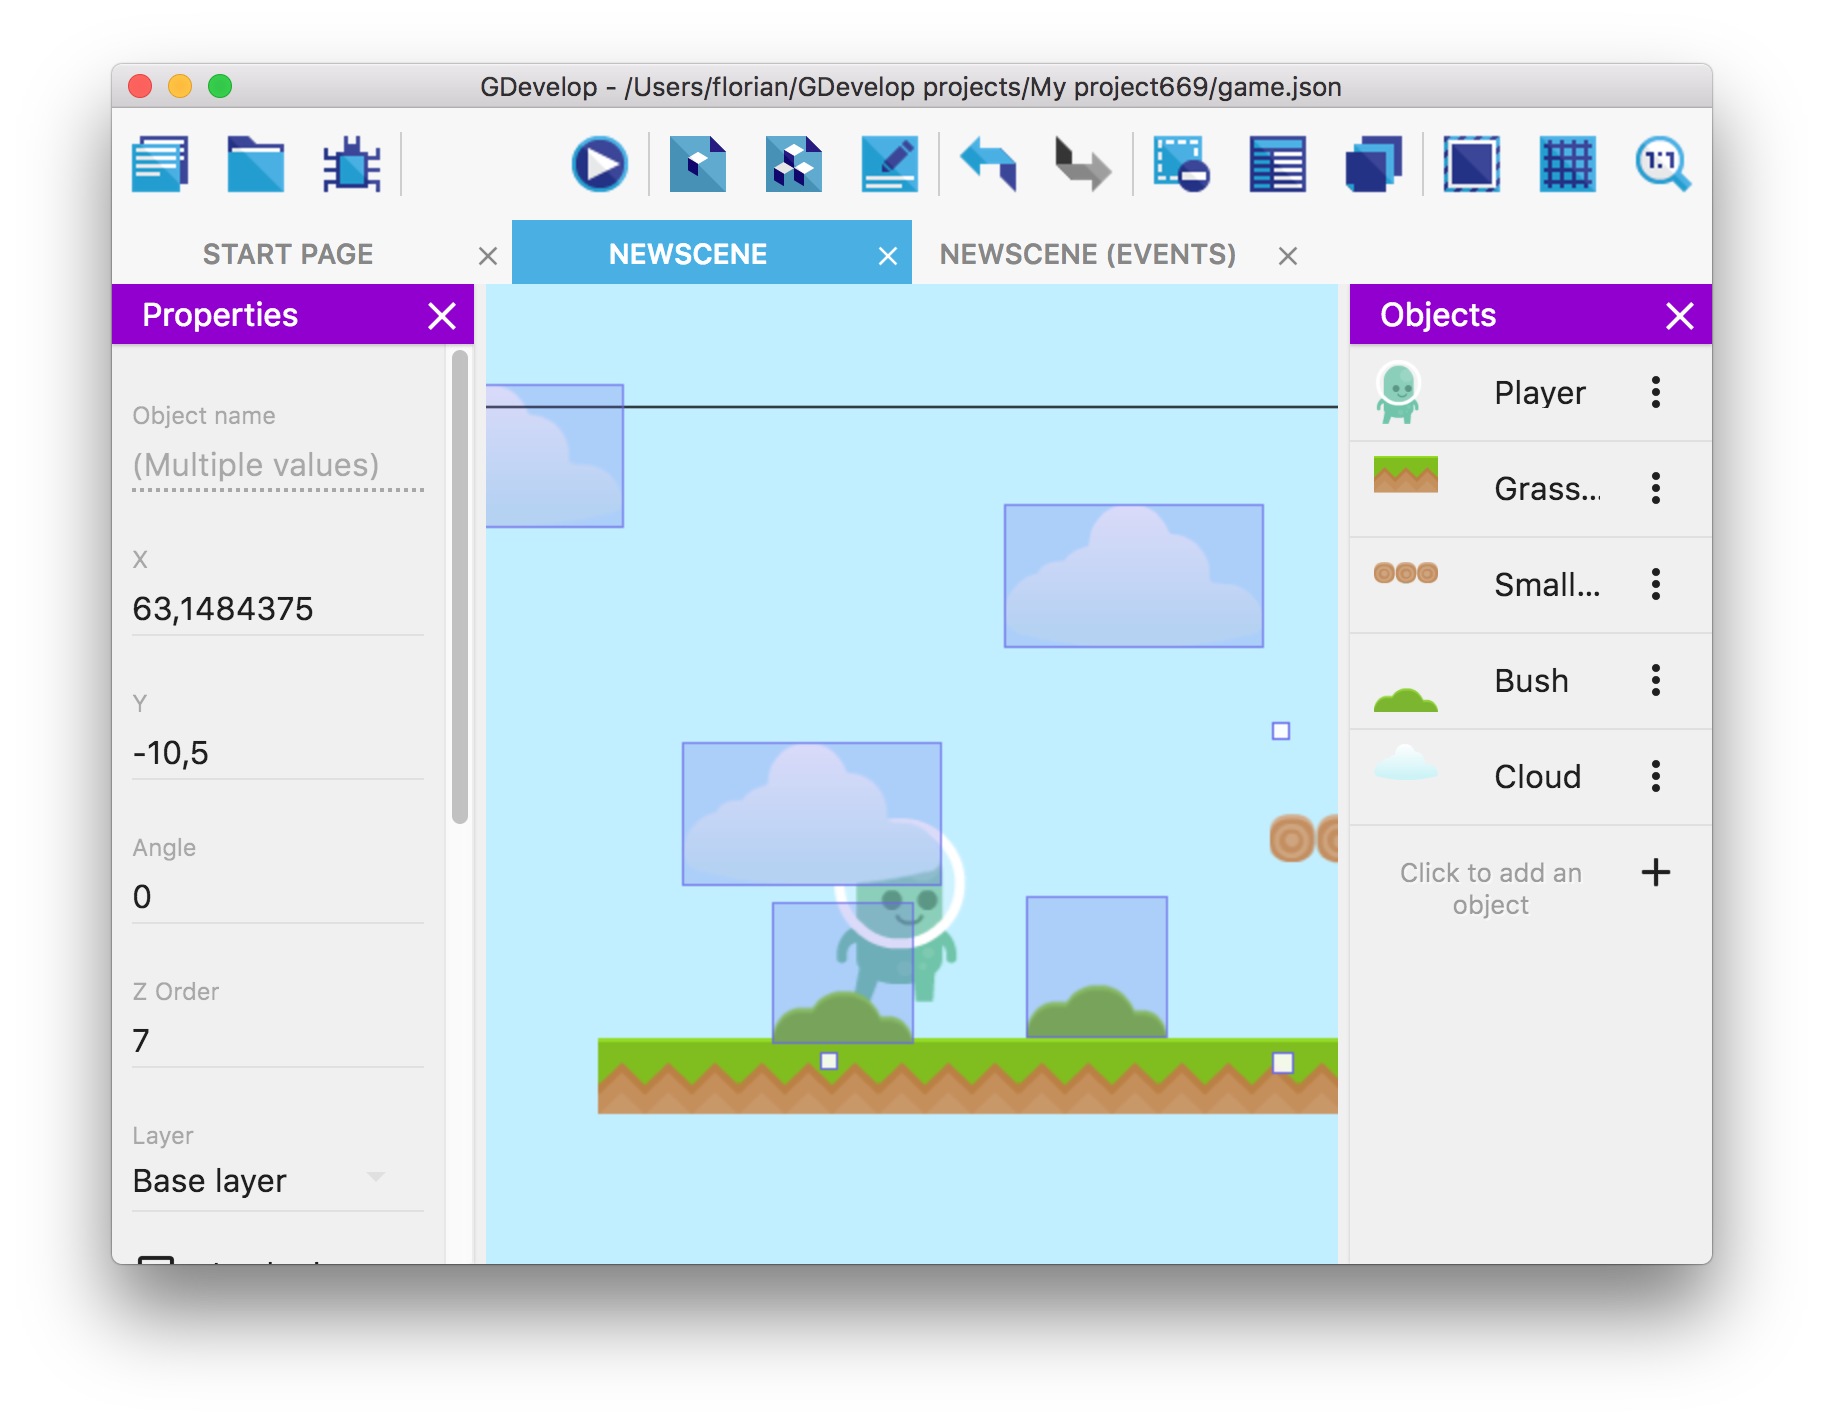The image size is (1824, 1424).
Task: Click the X position input field
Action: 278,609
